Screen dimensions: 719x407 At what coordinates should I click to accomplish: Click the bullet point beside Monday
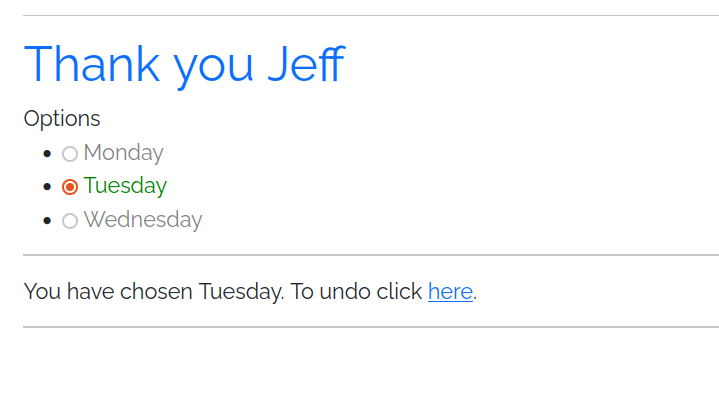click(x=47, y=154)
